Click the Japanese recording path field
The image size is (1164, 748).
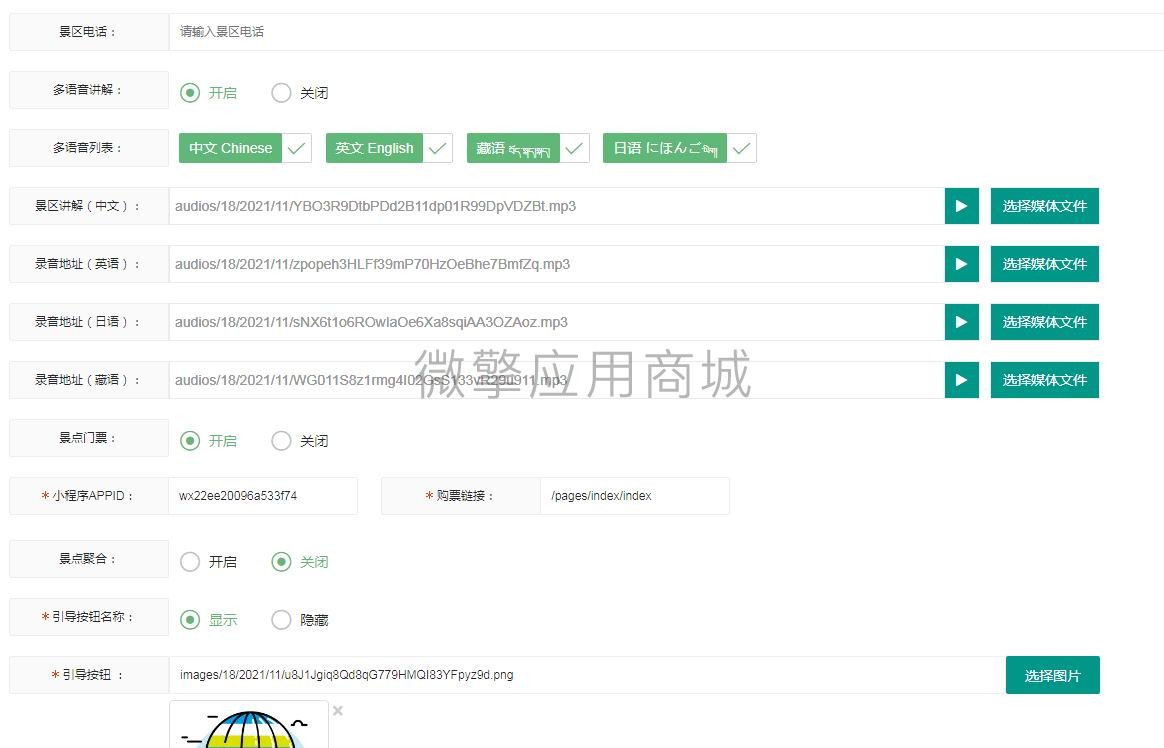tap(557, 321)
